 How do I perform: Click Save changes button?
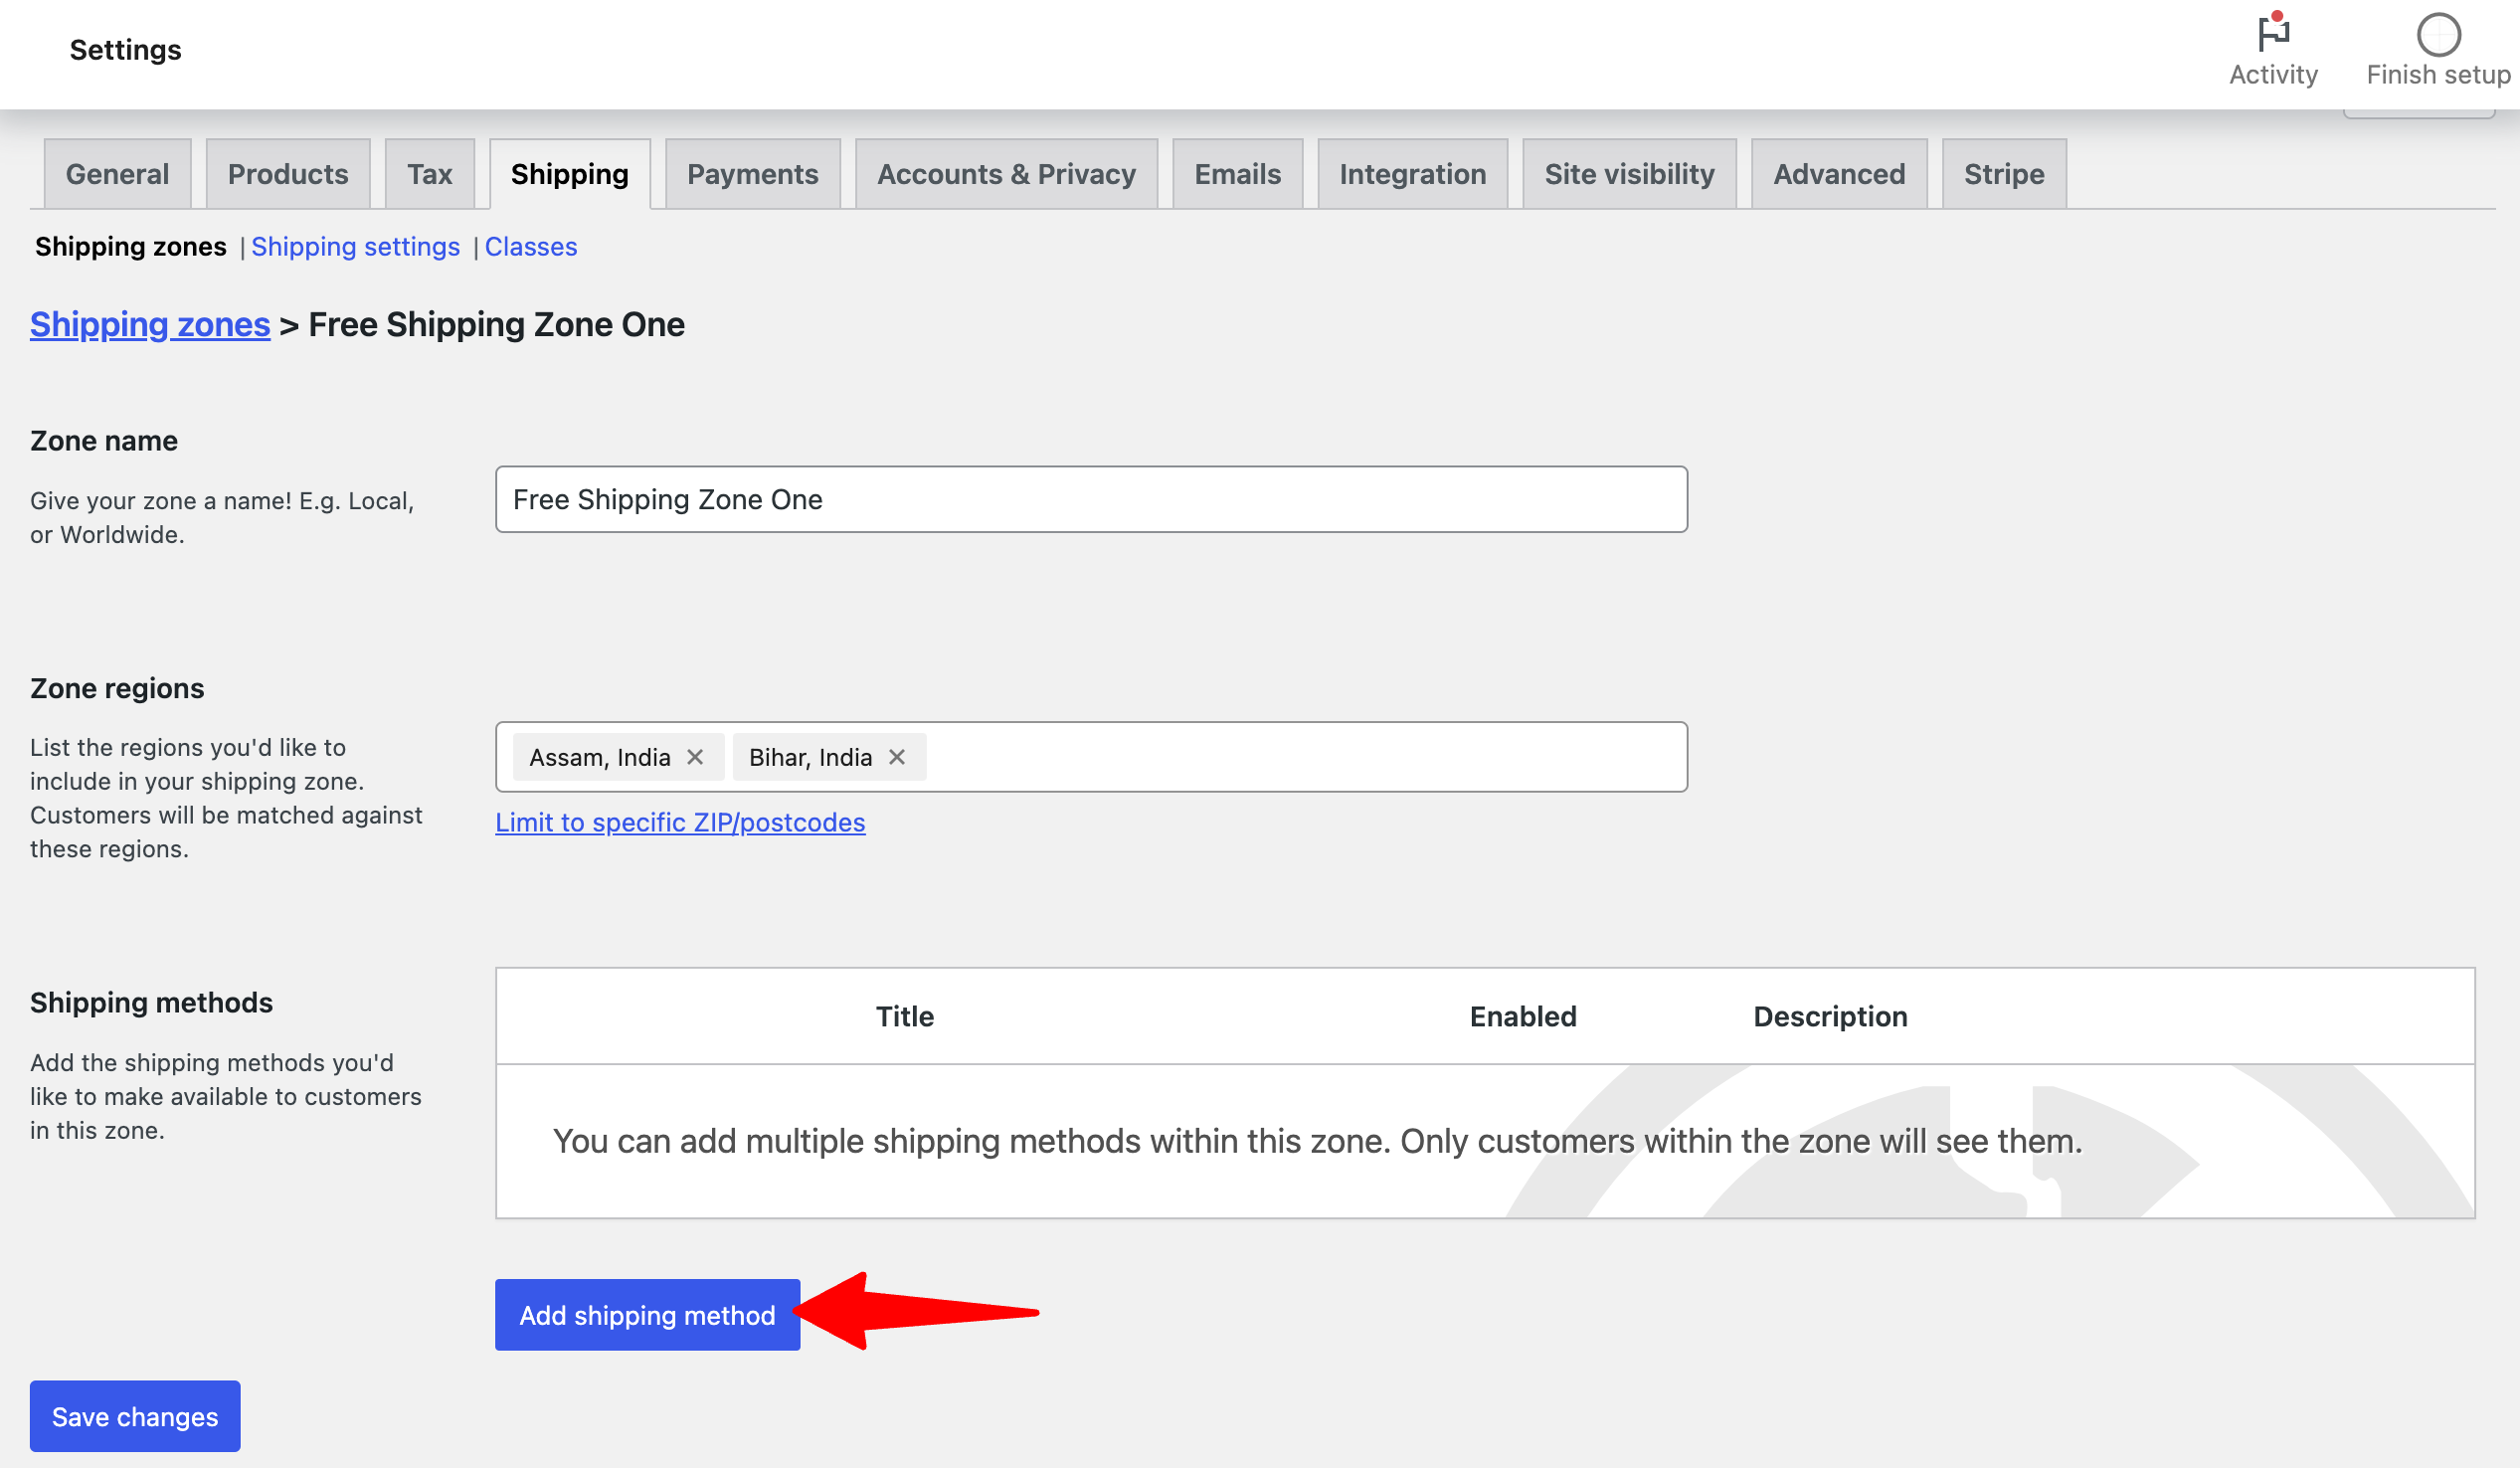pyautogui.click(x=134, y=1417)
